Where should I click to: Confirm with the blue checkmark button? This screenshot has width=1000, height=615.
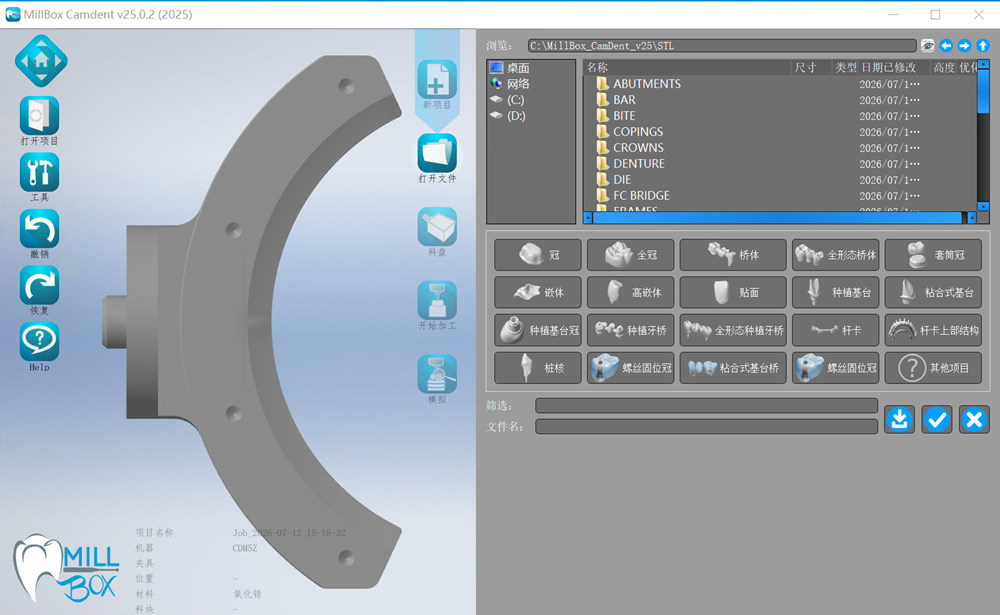(x=937, y=419)
